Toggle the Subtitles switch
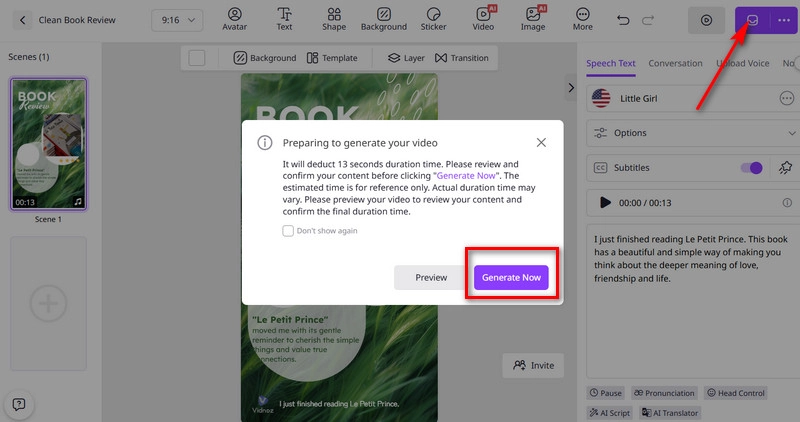 pos(751,168)
